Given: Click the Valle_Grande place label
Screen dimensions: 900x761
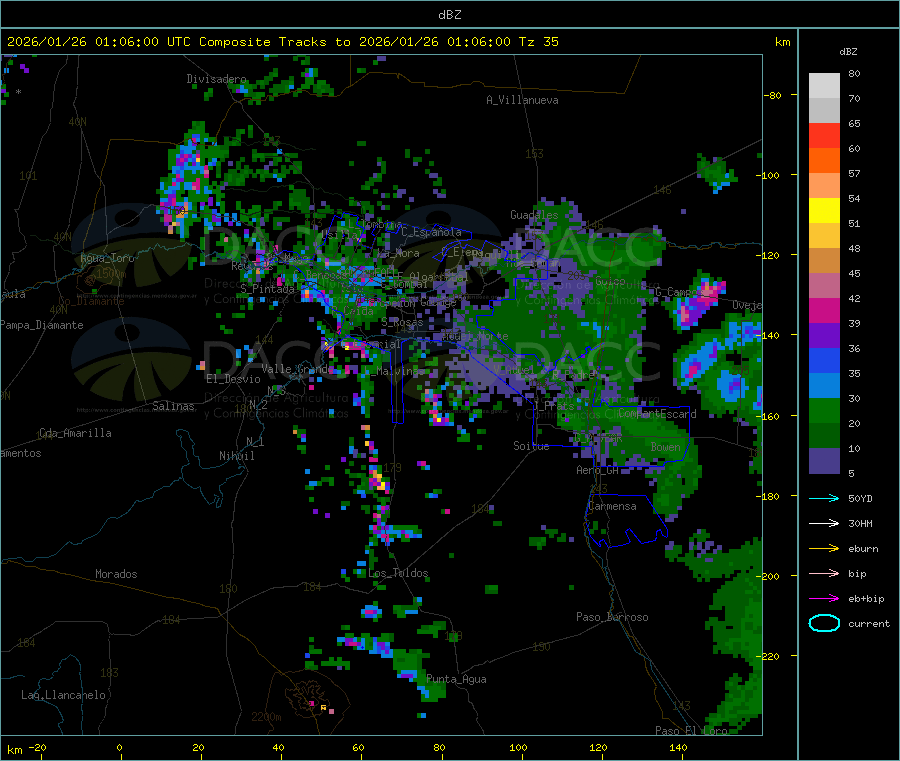Looking at the screenshot, I should (297, 368).
